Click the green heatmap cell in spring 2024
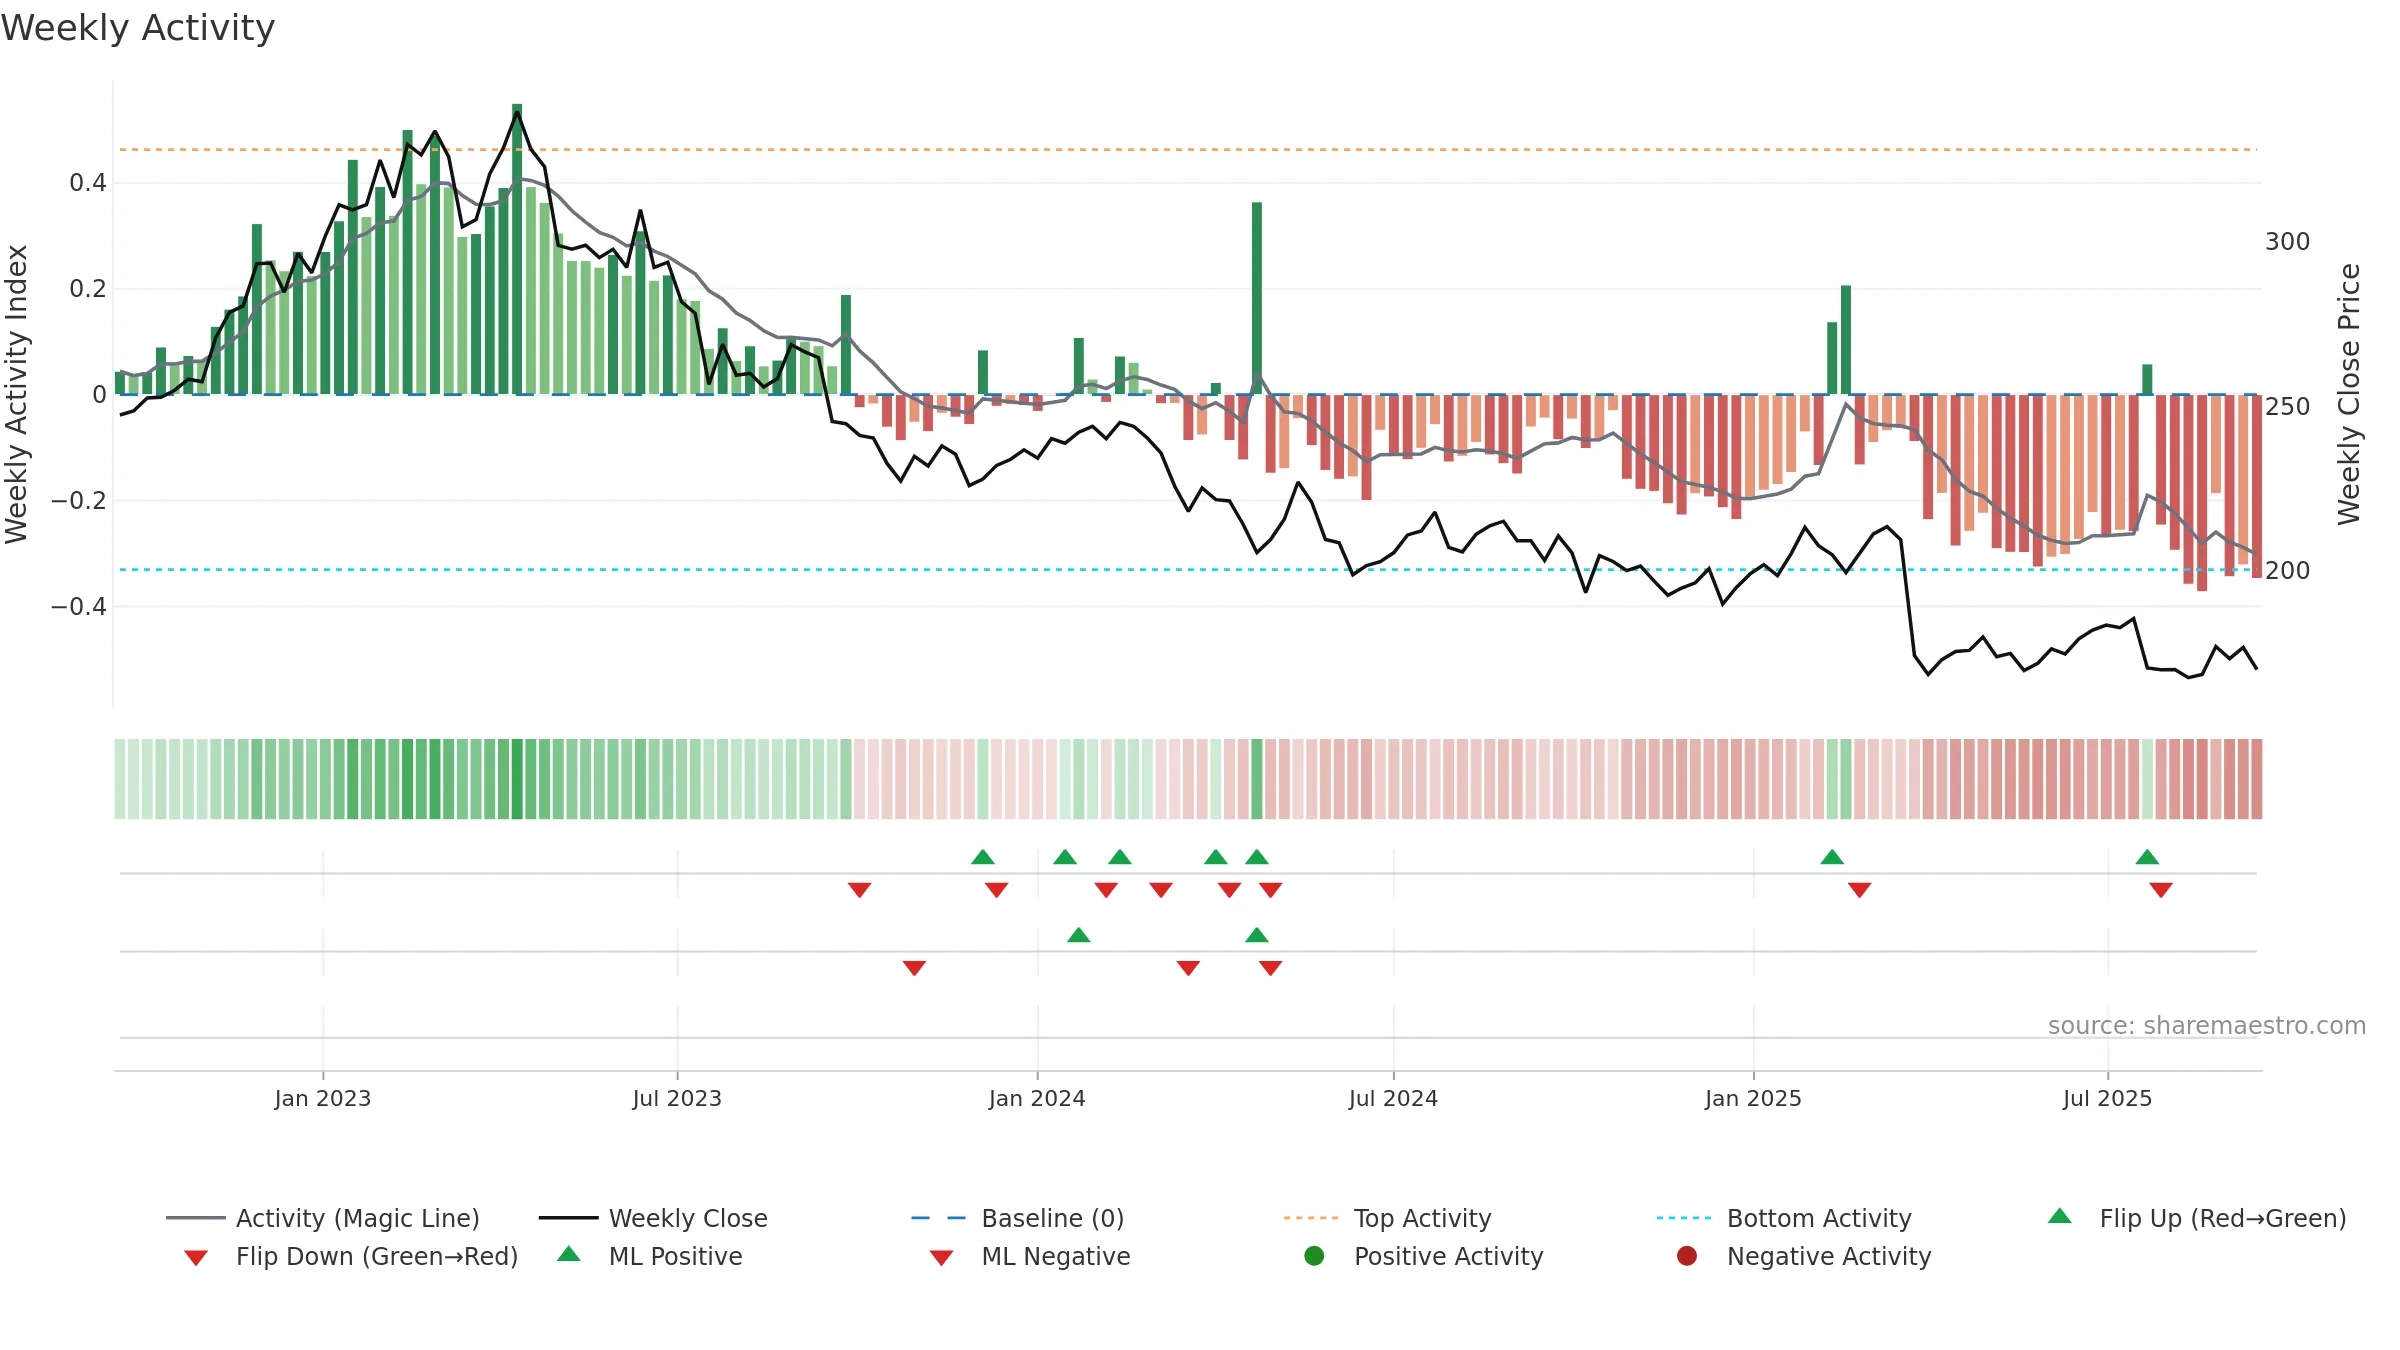2400x1350 pixels. click(x=1257, y=779)
